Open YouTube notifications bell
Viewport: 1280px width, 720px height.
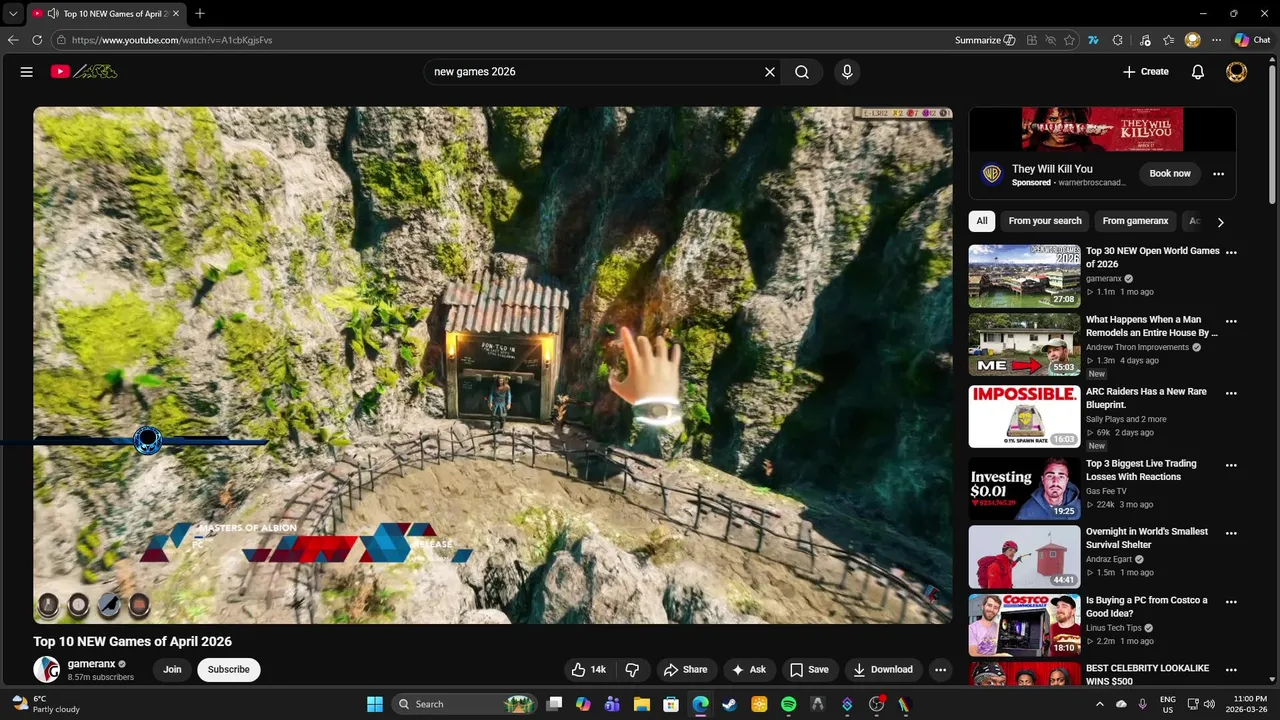tap(1198, 72)
